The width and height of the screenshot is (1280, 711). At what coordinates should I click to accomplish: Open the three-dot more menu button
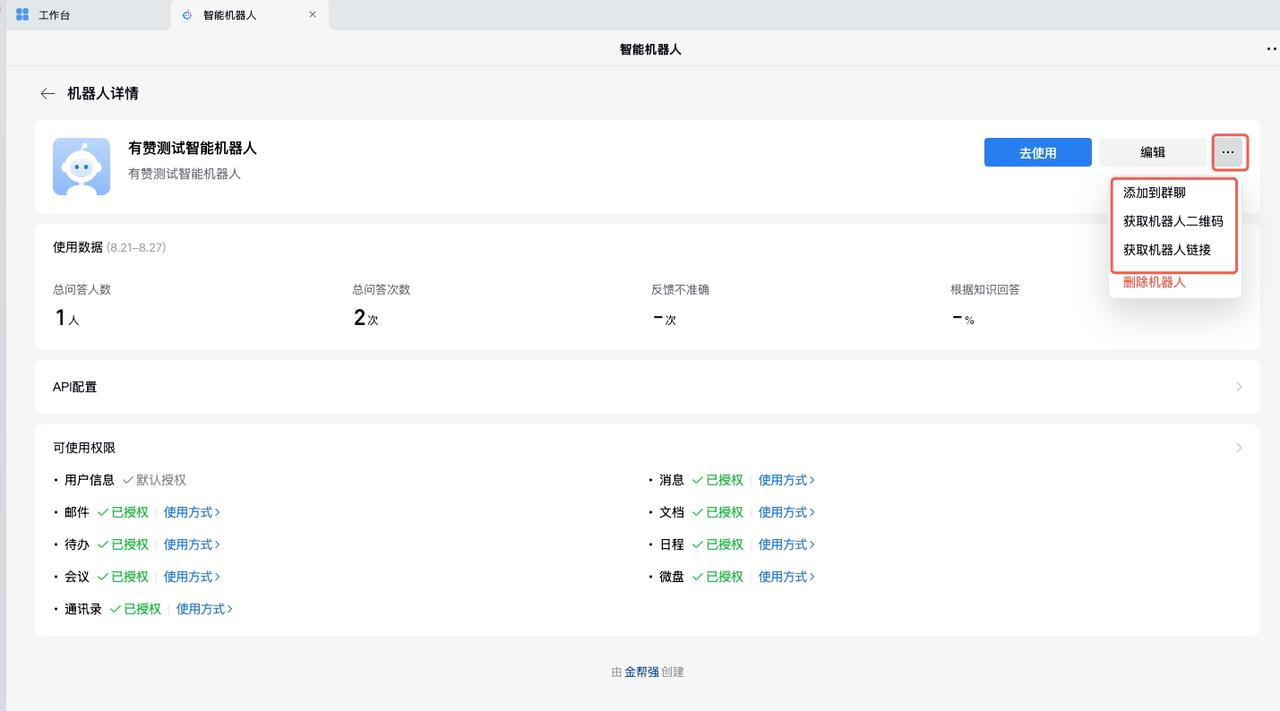(1229, 152)
